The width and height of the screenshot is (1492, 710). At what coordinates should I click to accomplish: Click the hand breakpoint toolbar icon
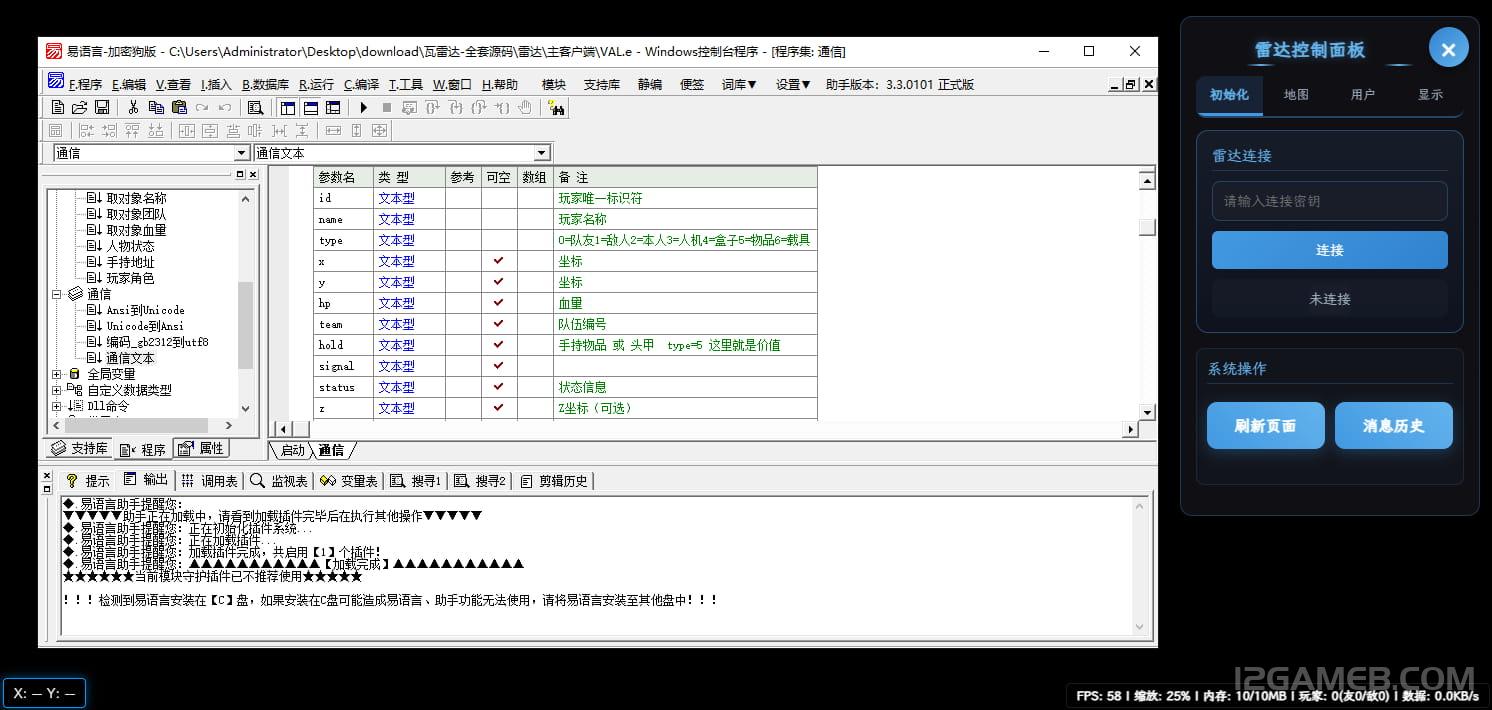524,107
